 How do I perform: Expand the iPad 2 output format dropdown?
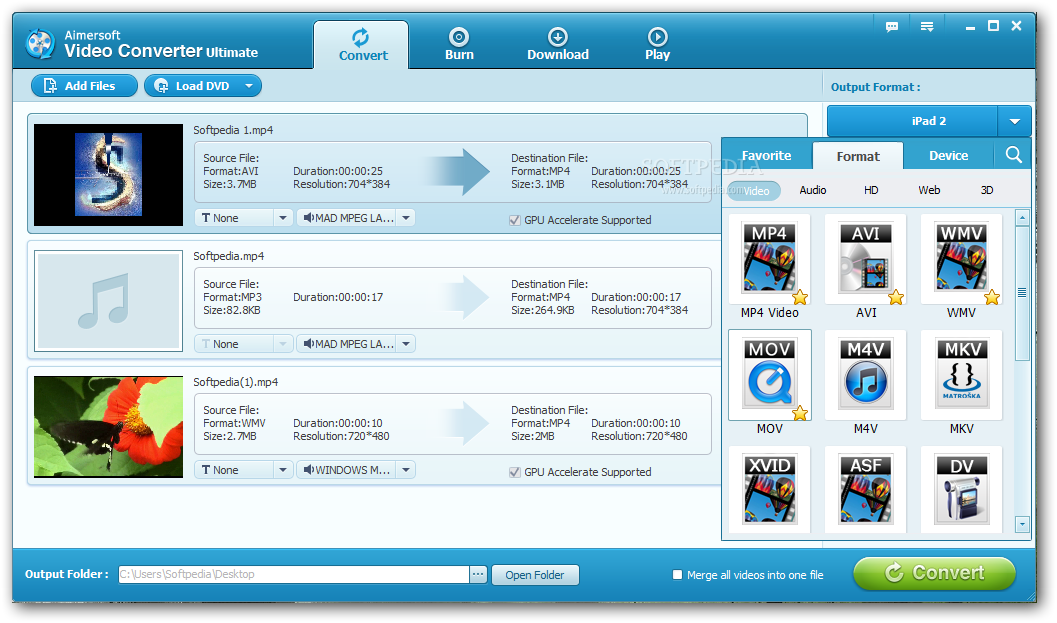[1015, 121]
